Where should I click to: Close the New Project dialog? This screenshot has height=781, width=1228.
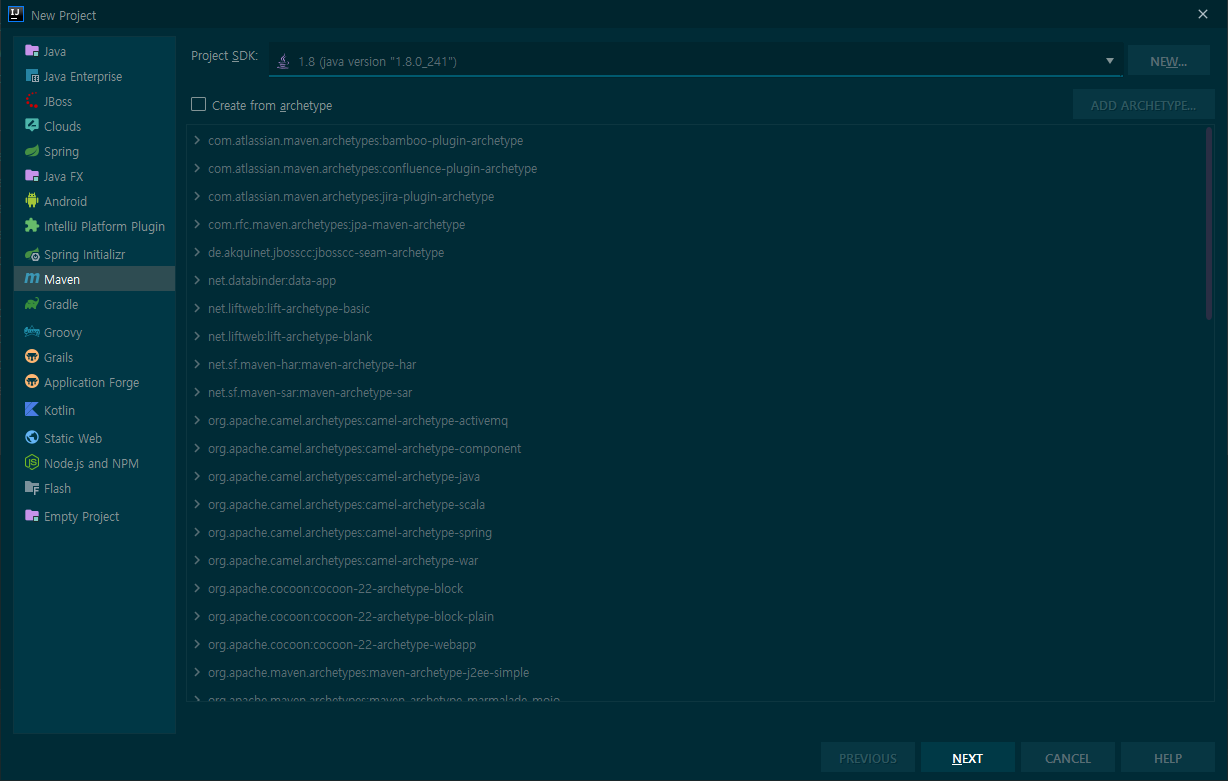coord(1203,14)
